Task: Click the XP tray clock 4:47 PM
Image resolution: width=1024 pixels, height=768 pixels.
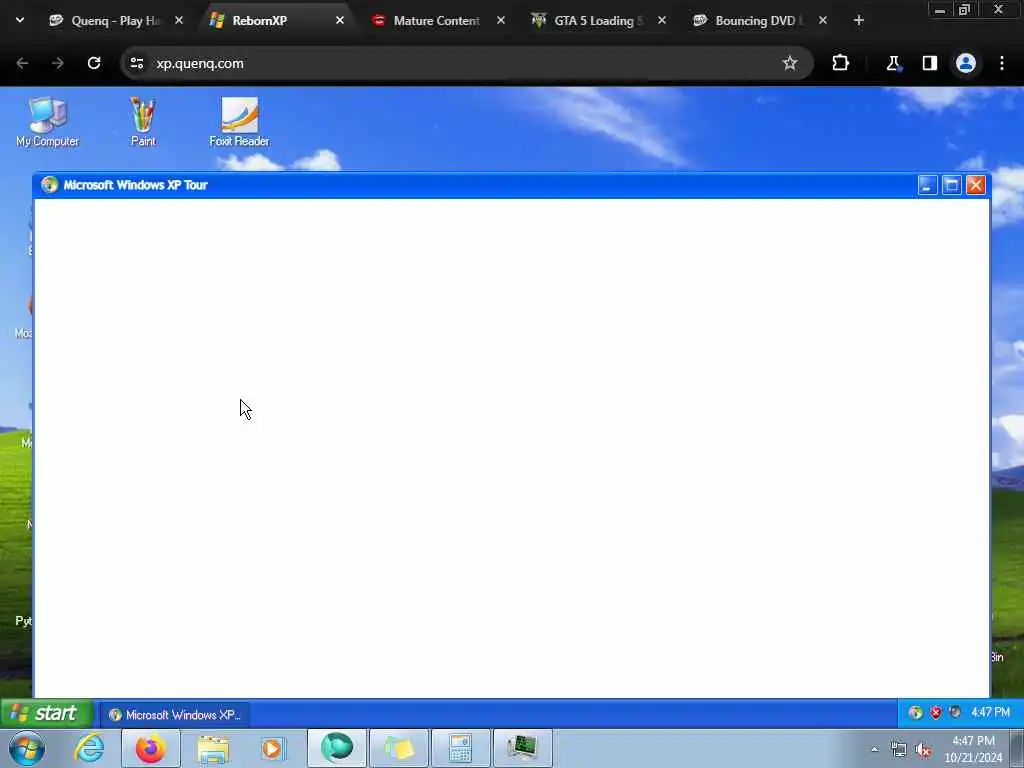Action: click(990, 712)
